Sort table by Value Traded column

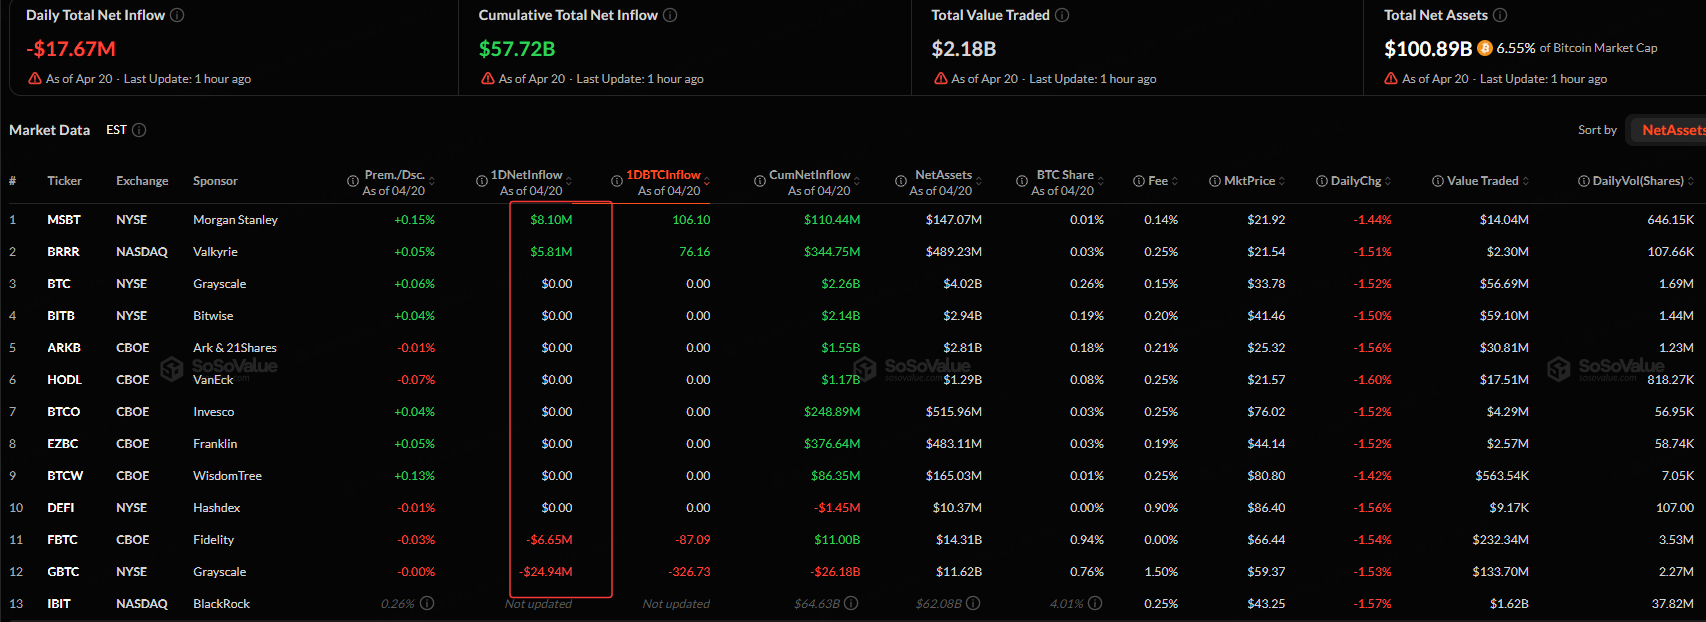pyautogui.click(x=1526, y=181)
